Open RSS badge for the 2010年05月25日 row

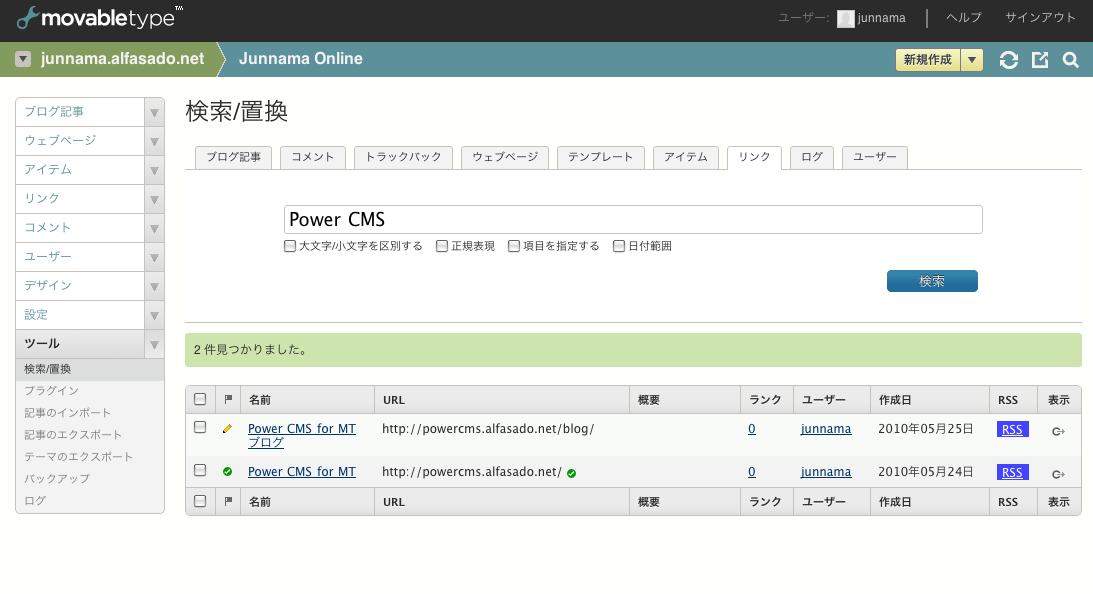[1012, 429]
